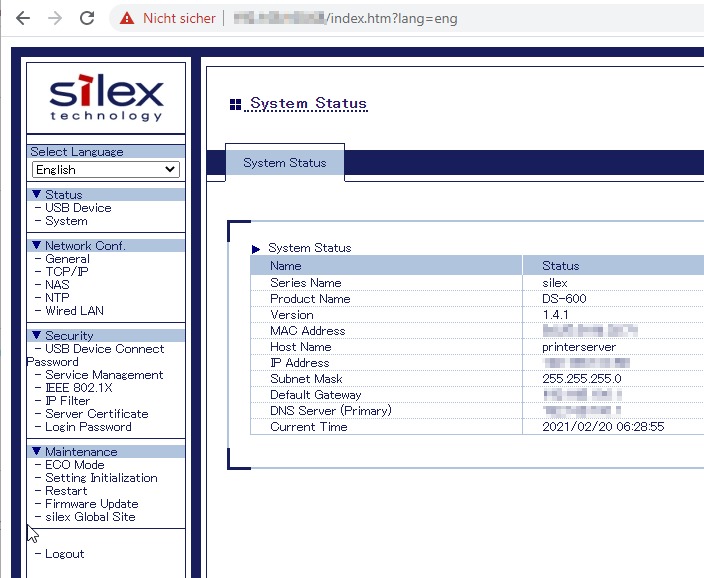Viewport: 704px width, 578px height.
Task: Click the browser address bar URL
Action: click(346, 18)
